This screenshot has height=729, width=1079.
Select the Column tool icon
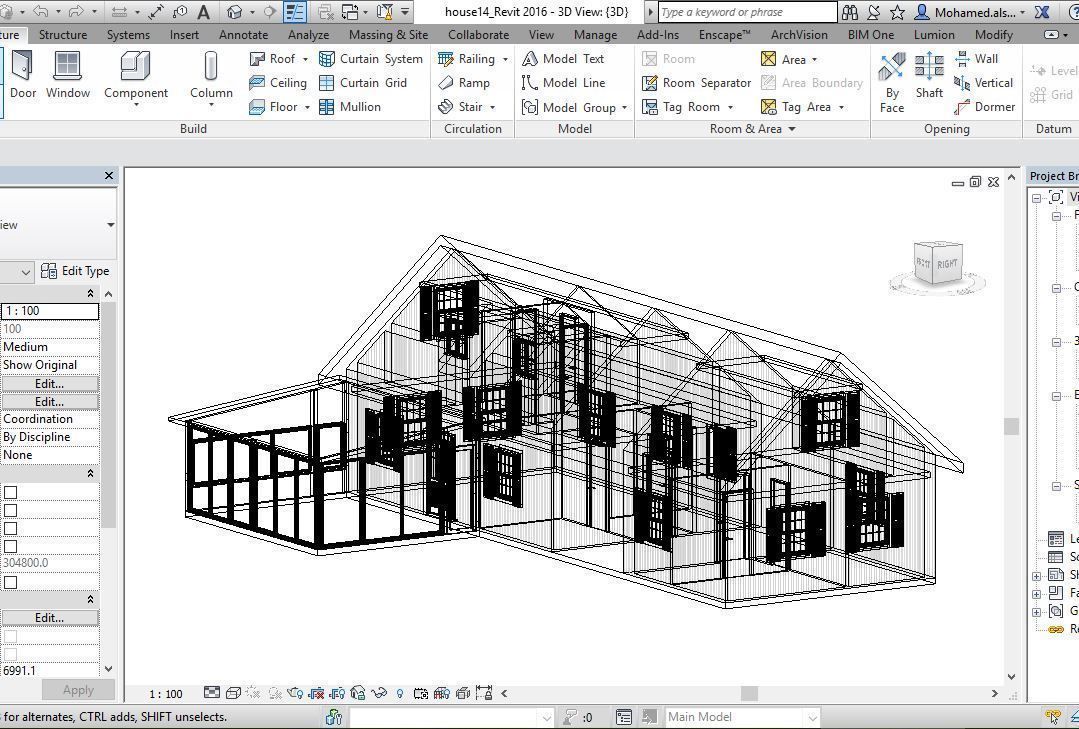[x=211, y=67]
